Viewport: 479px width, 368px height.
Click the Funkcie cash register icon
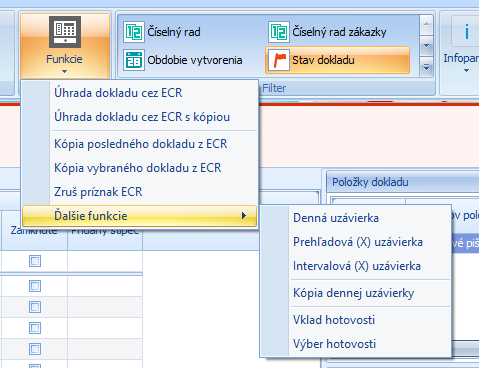[65, 32]
